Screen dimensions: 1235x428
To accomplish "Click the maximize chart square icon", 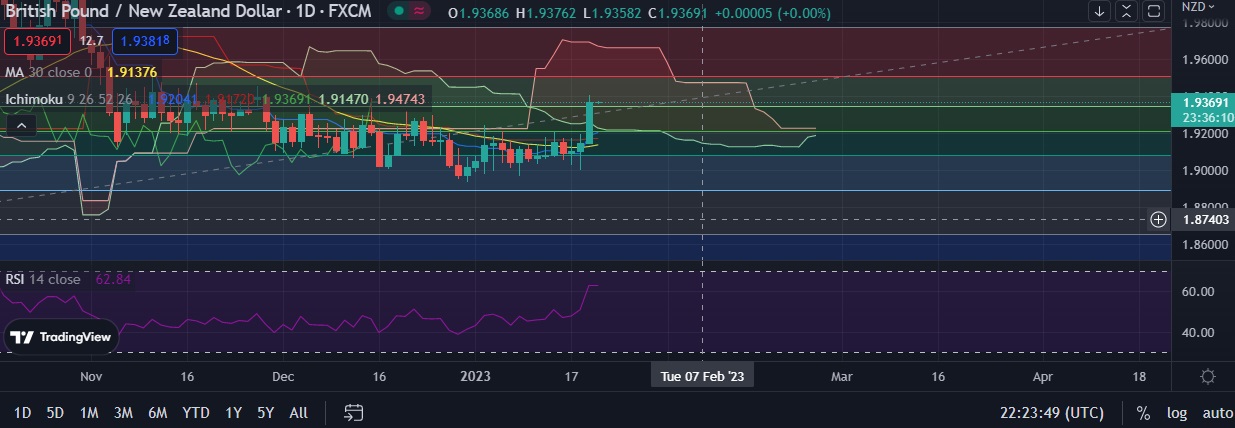I will coord(1153,11).
